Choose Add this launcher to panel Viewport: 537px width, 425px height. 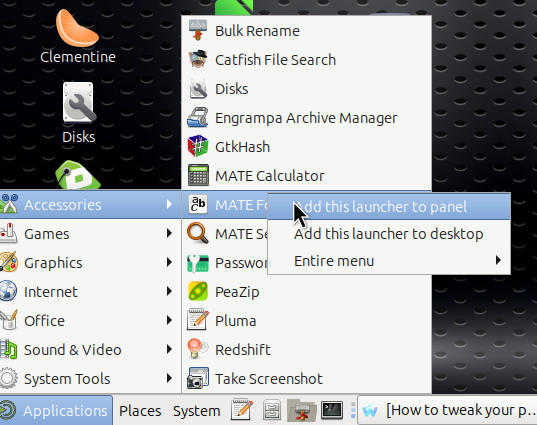[x=389, y=207]
